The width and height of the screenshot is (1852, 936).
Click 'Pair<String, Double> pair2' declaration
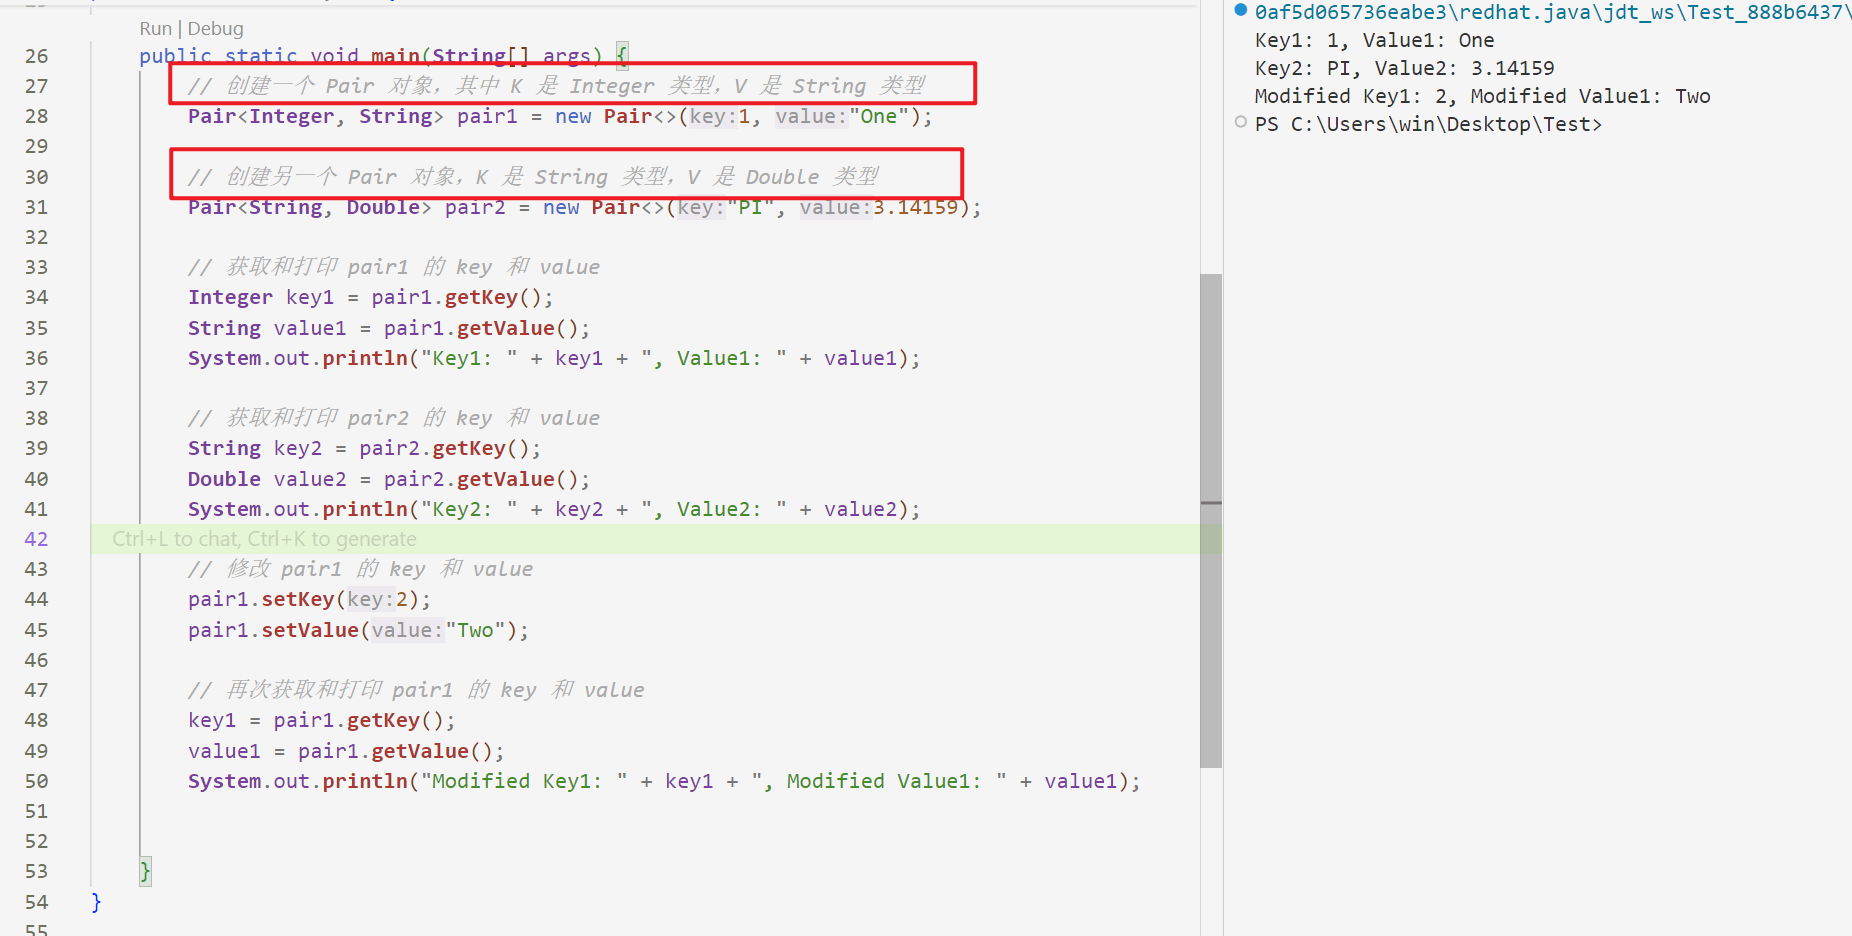(x=585, y=208)
